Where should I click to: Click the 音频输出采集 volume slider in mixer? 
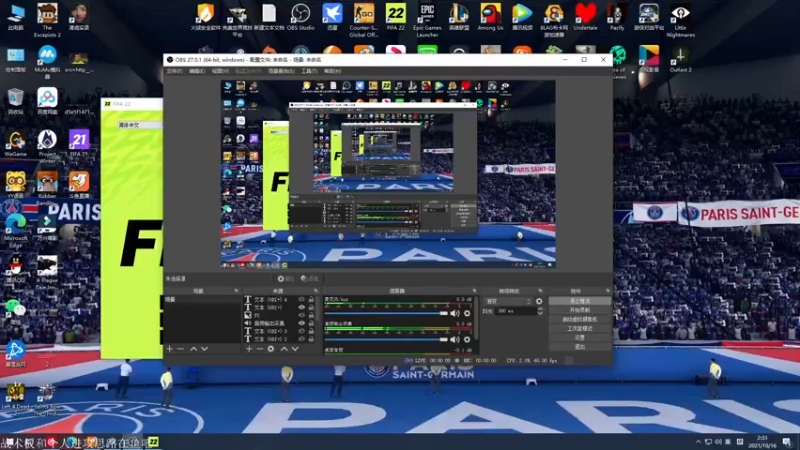(386, 339)
